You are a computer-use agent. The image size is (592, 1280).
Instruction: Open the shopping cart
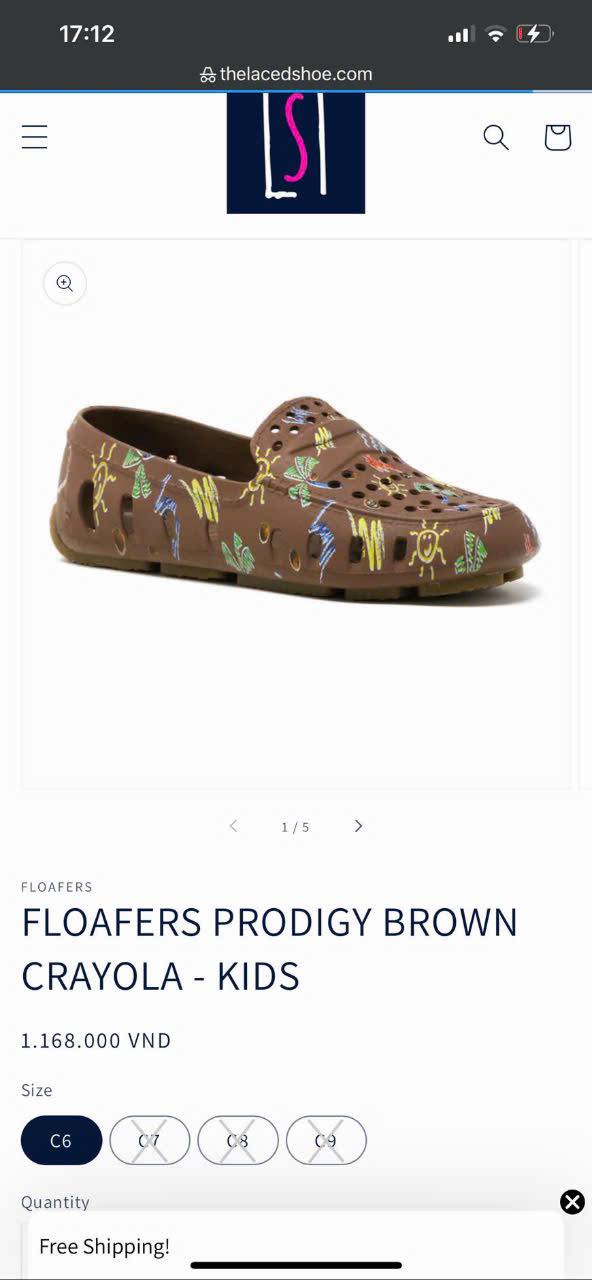tap(557, 137)
